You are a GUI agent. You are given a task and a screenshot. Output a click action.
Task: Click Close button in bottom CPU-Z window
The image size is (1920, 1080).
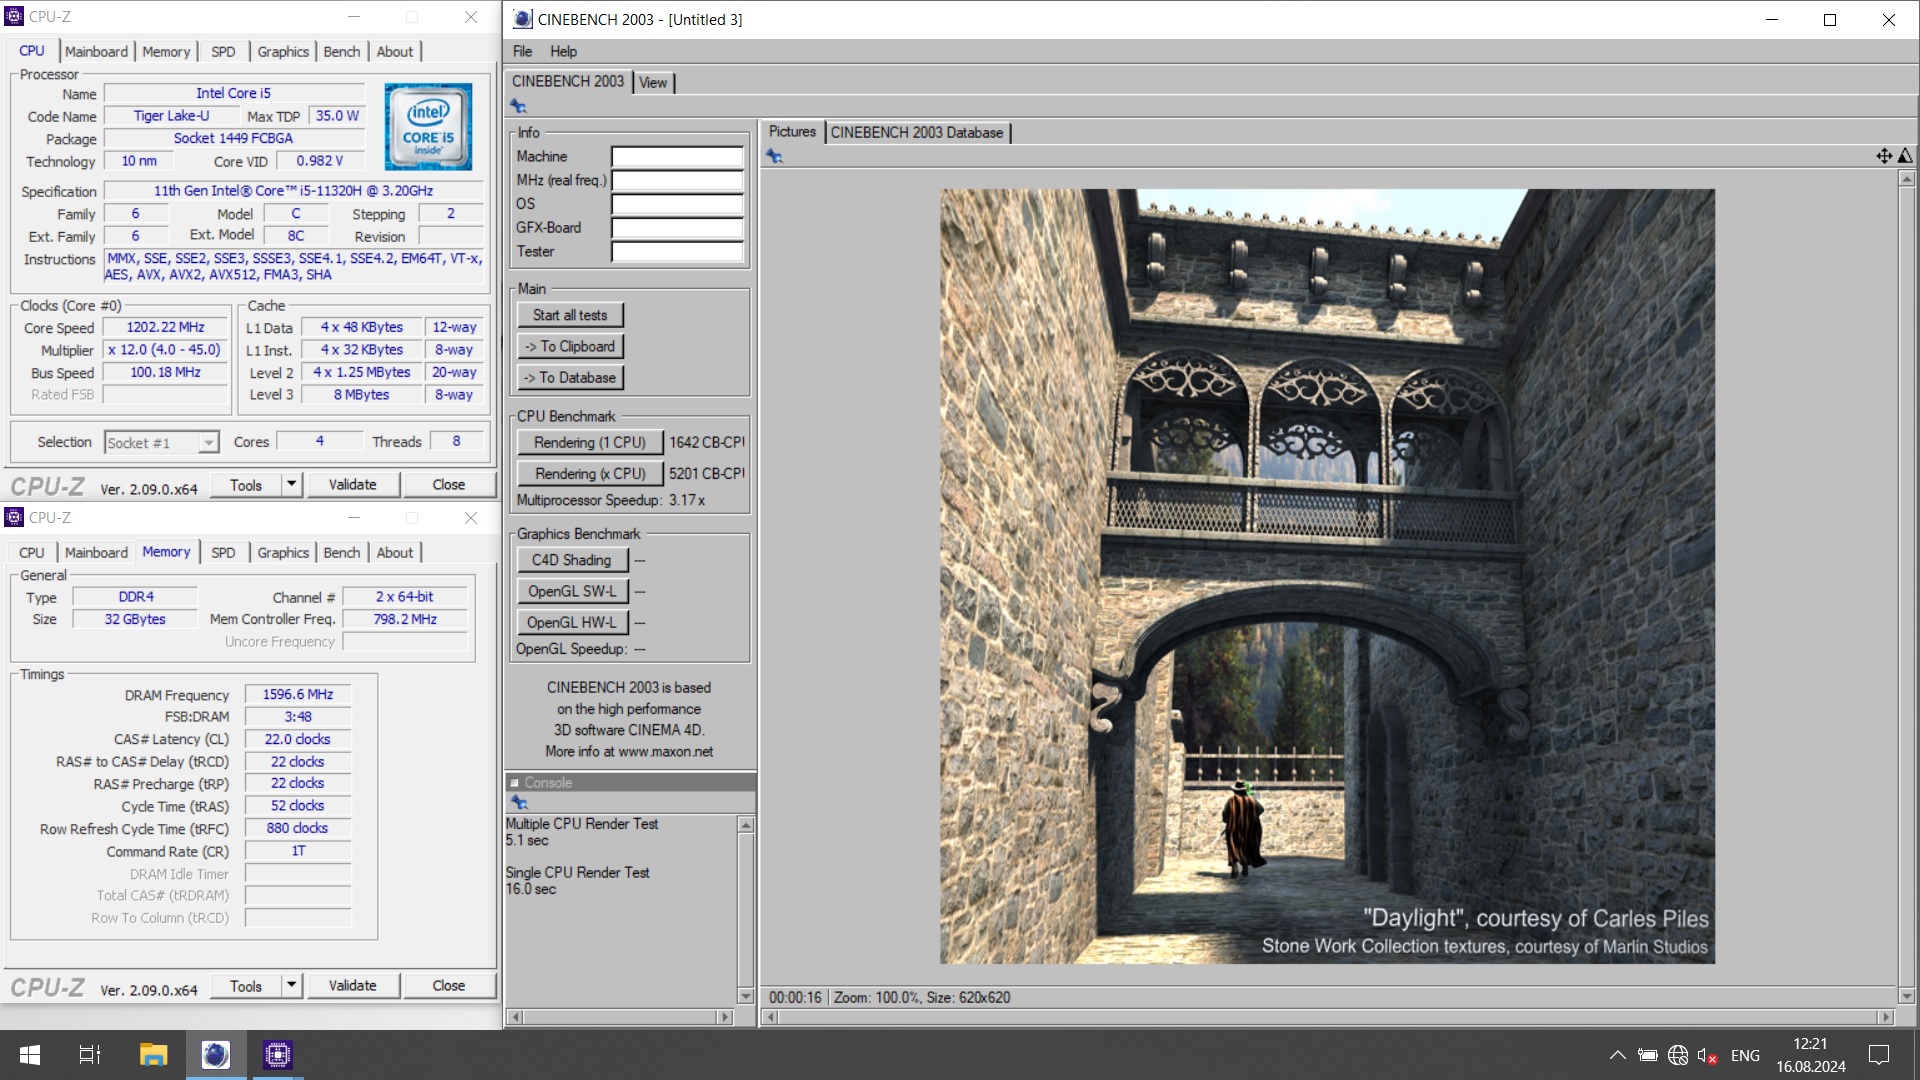449,985
